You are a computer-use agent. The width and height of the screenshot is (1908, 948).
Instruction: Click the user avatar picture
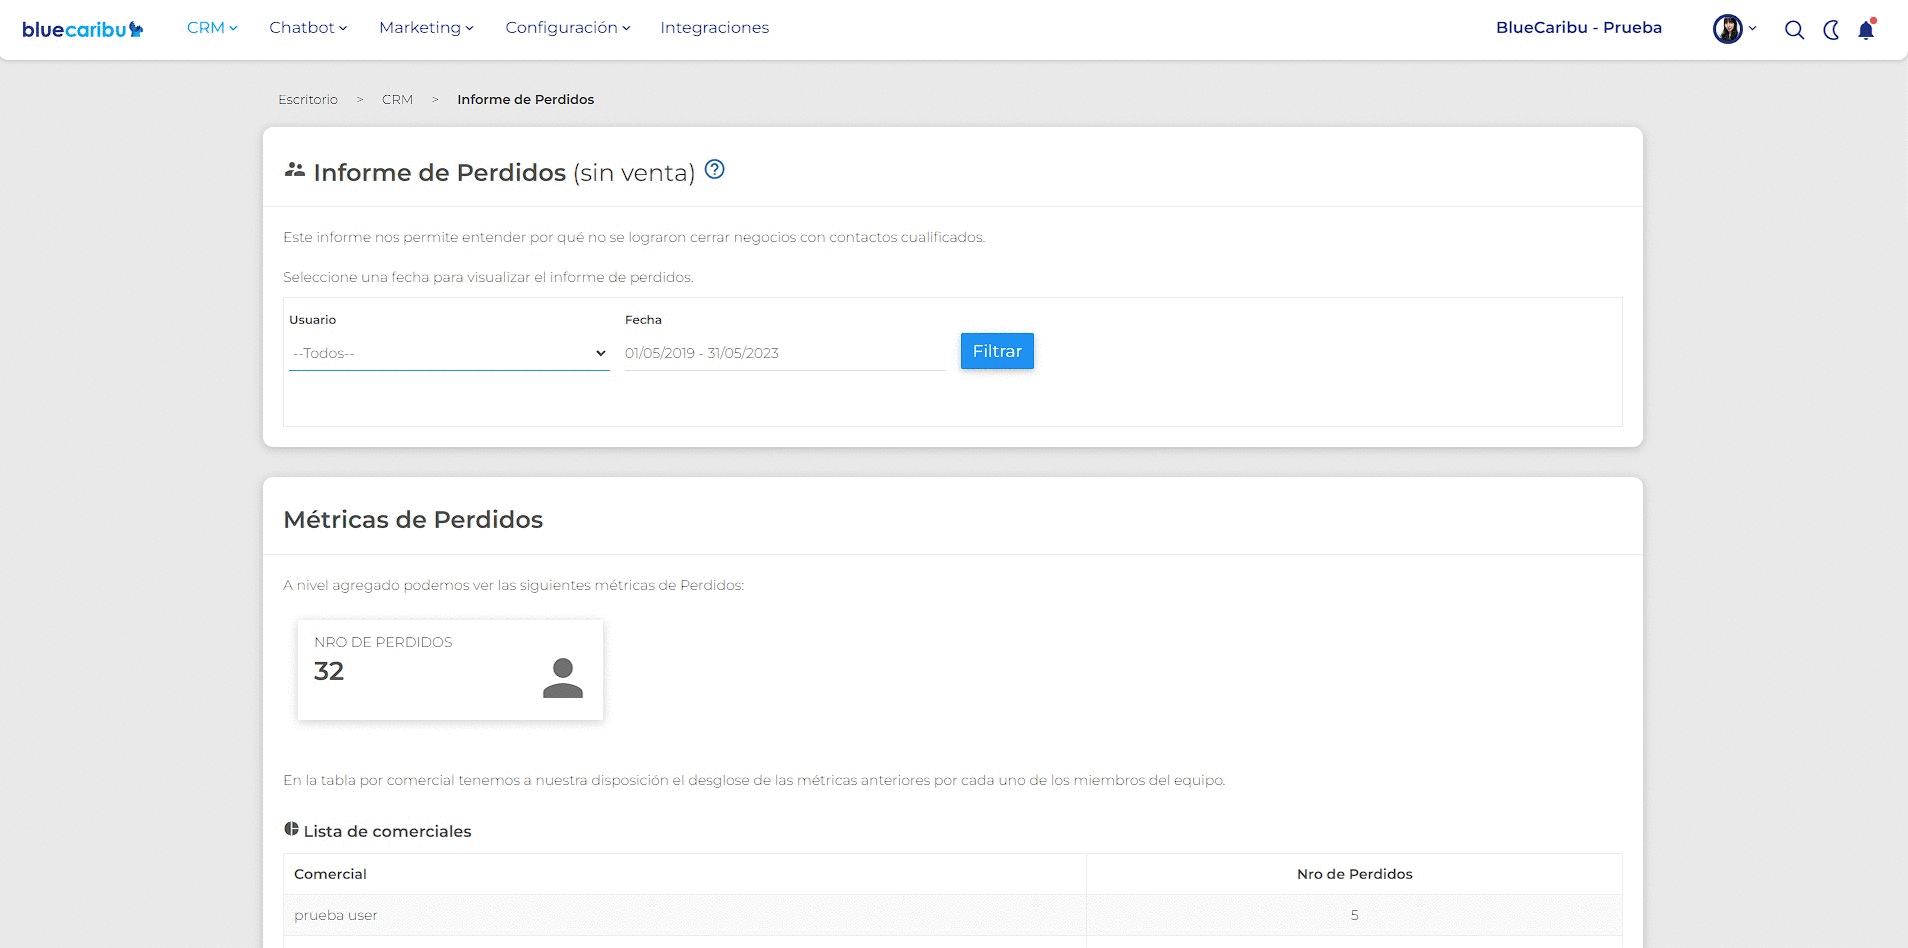(x=1727, y=29)
